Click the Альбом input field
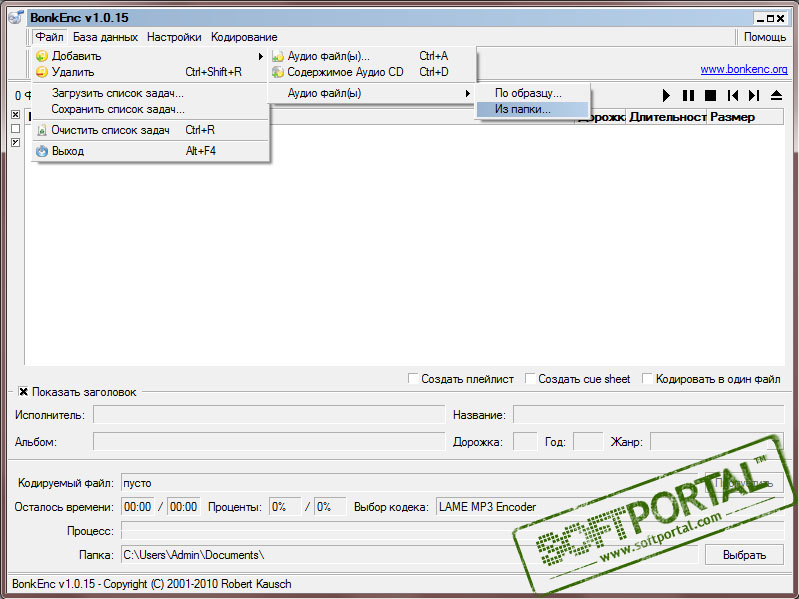This screenshot has width=799, height=599. point(269,442)
